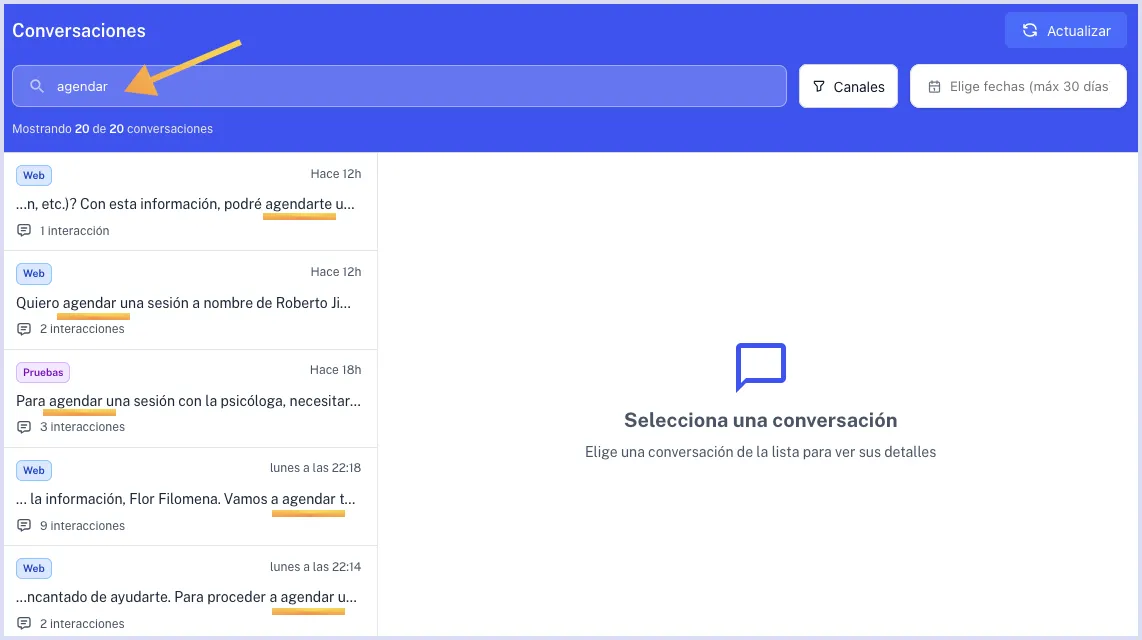Click the search magnifying glass icon
1142x640 pixels.
coord(35,86)
